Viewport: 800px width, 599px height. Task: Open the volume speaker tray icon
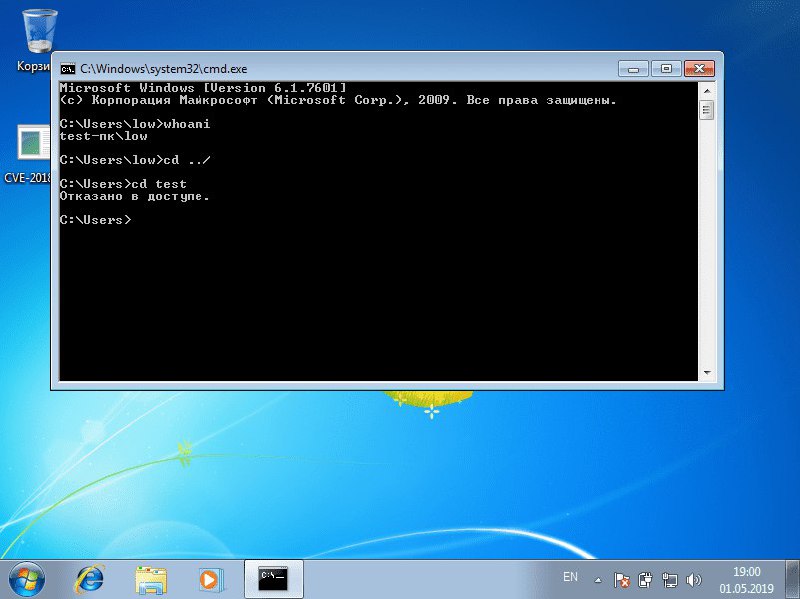click(693, 580)
